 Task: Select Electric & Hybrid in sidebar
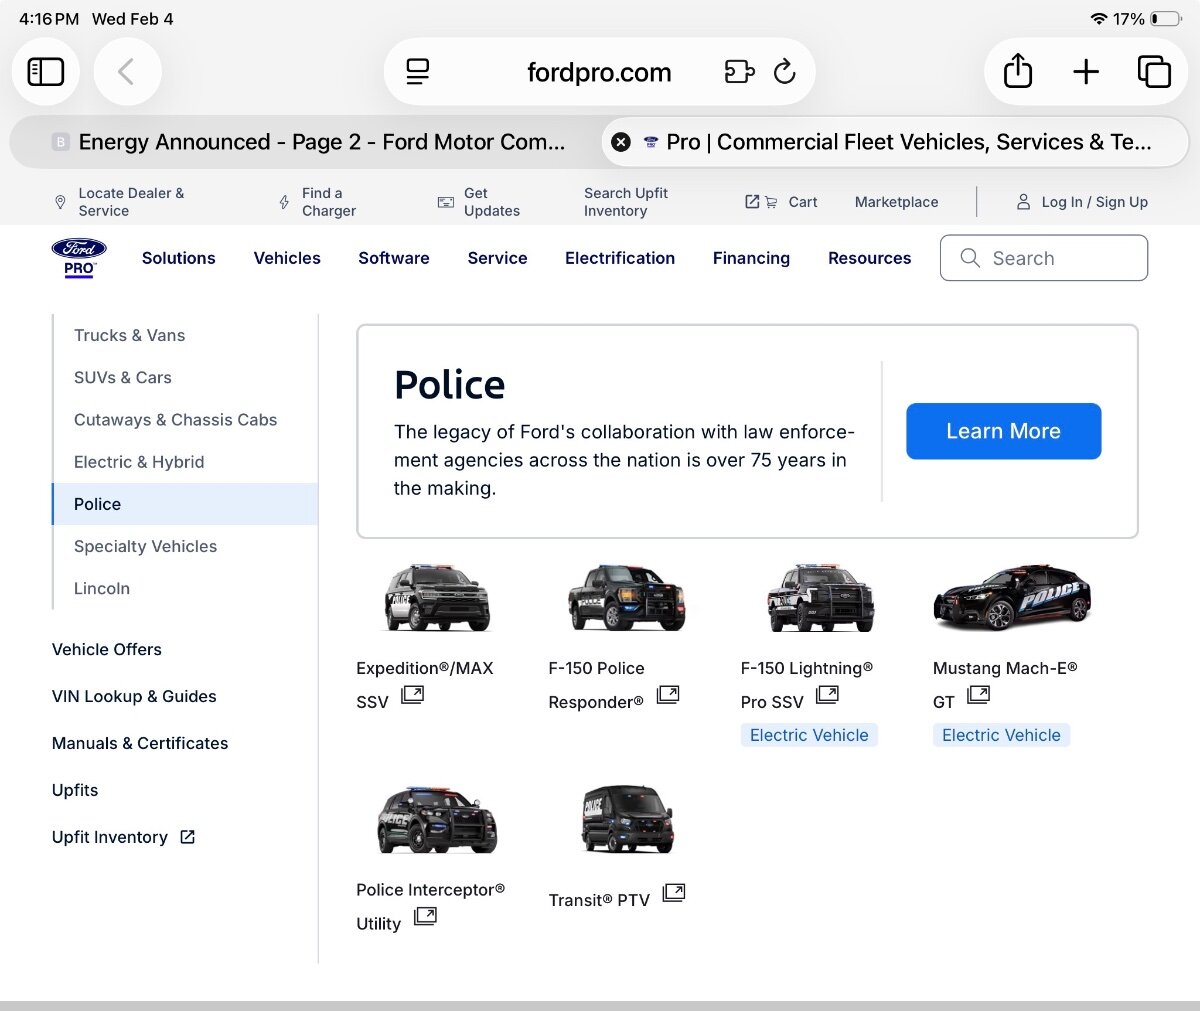[x=139, y=462]
